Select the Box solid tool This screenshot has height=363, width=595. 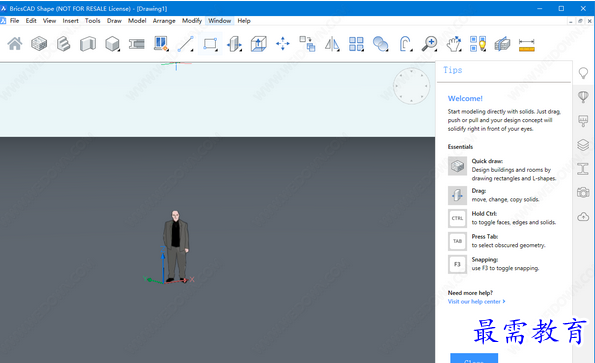pyautogui.click(x=112, y=44)
